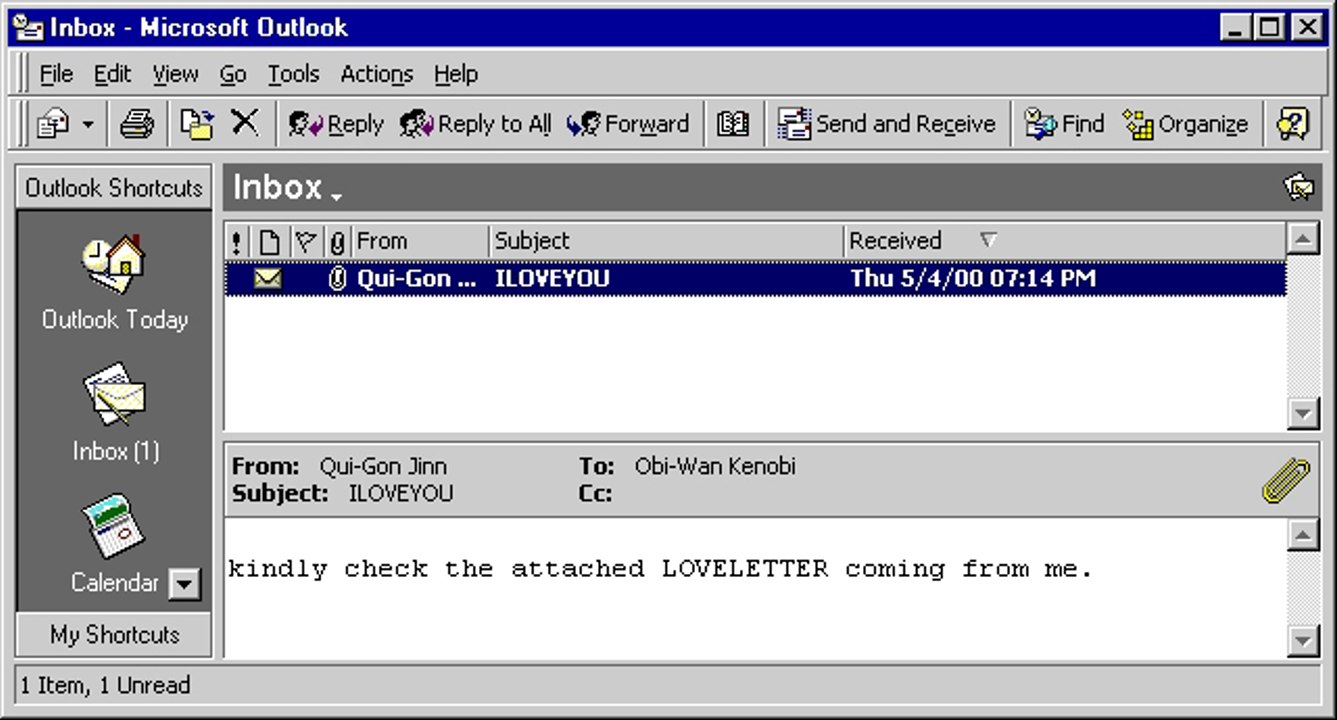
Task: Sort by Flag Status column header
Action: 305,241
